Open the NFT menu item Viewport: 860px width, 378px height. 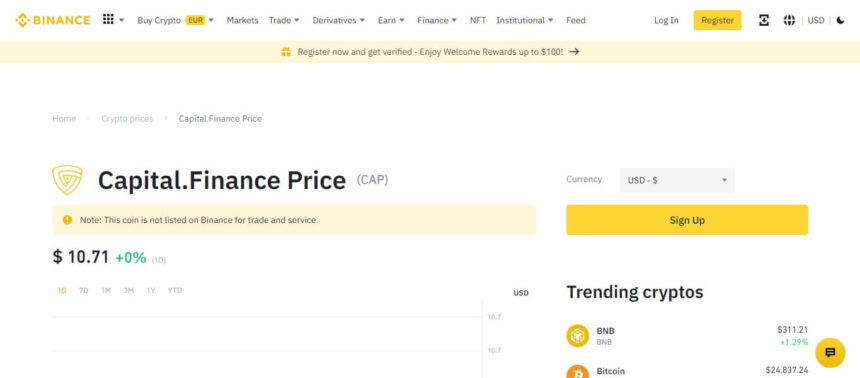tap(478, 20)
